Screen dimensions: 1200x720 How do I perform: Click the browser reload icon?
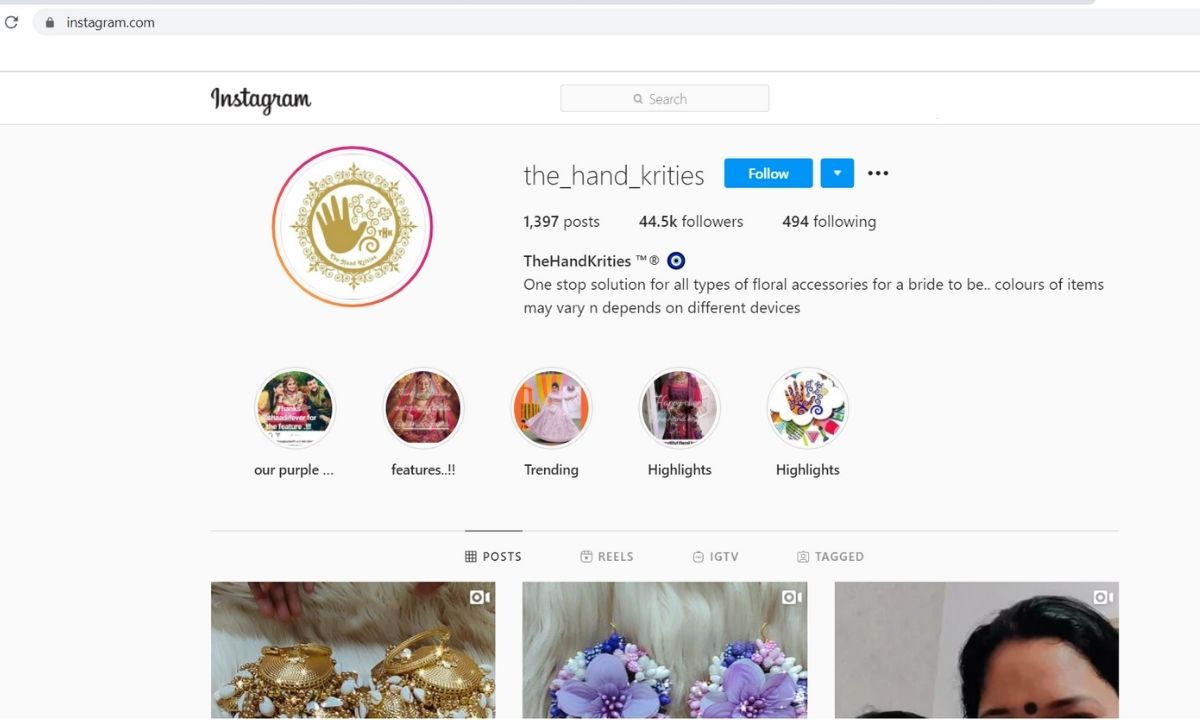[x=11, y=22]
